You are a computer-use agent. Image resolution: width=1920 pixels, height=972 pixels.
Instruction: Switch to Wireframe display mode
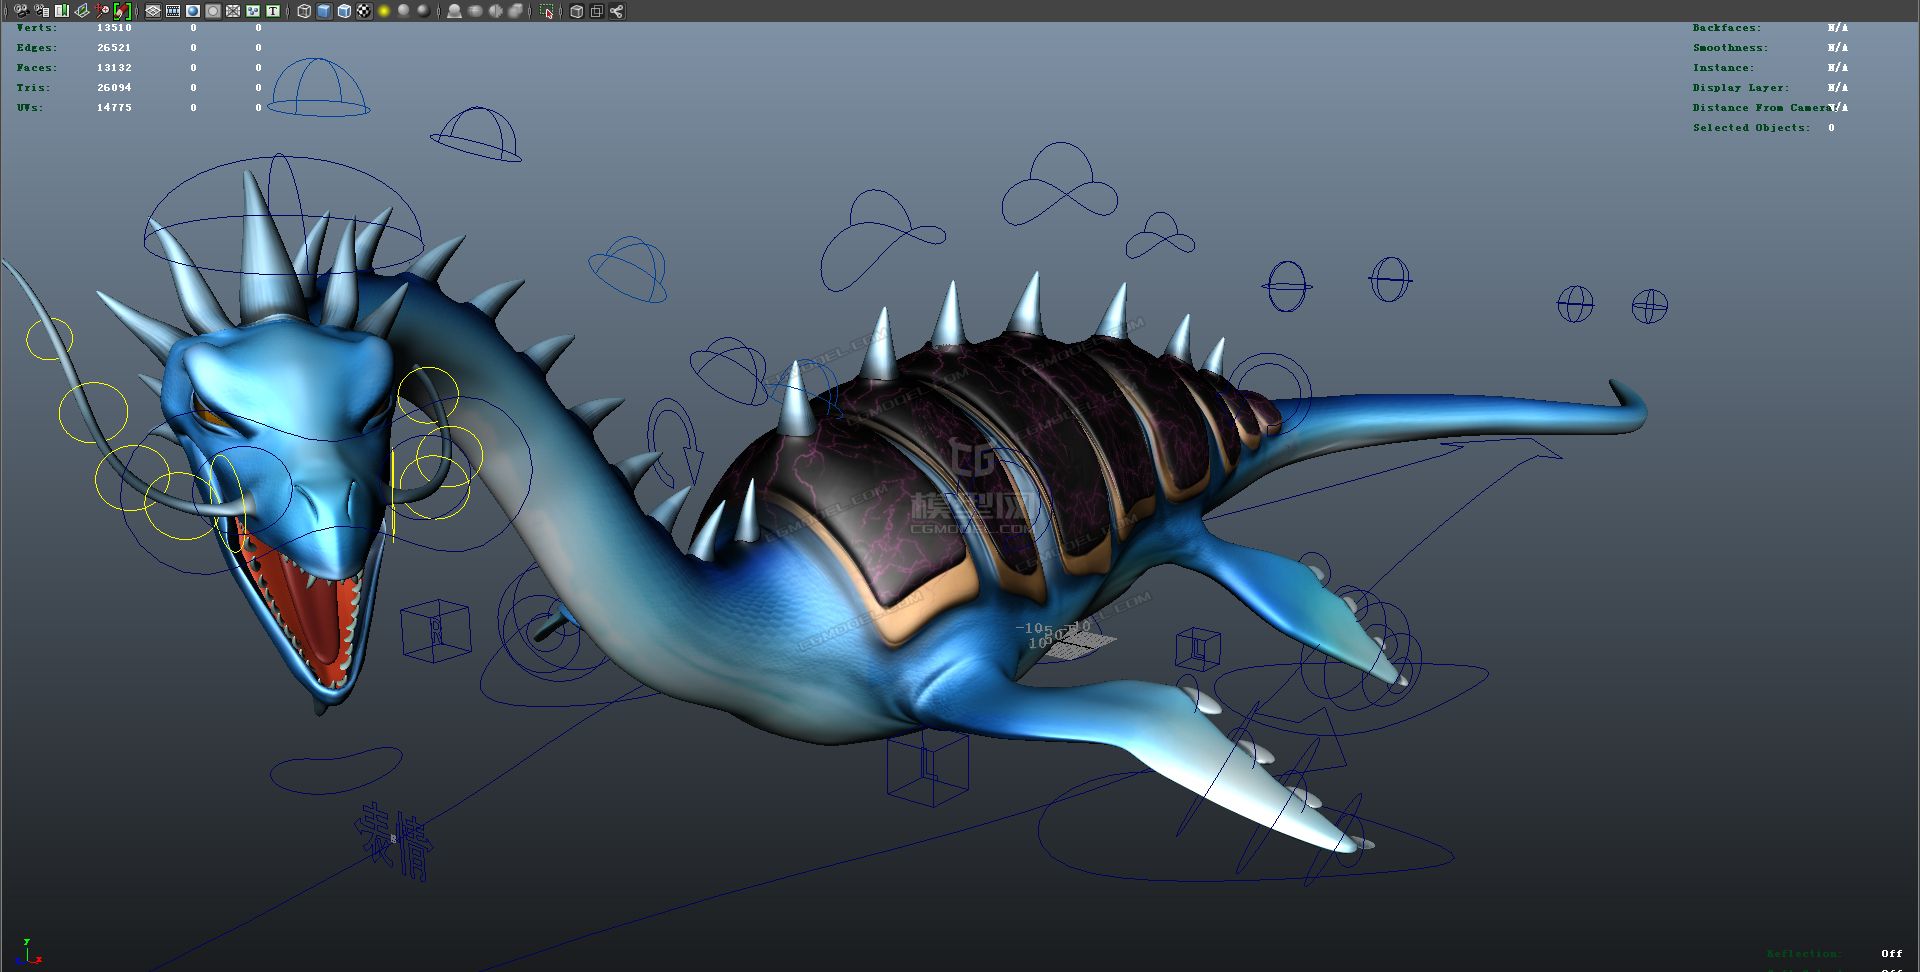click(304, 11)
